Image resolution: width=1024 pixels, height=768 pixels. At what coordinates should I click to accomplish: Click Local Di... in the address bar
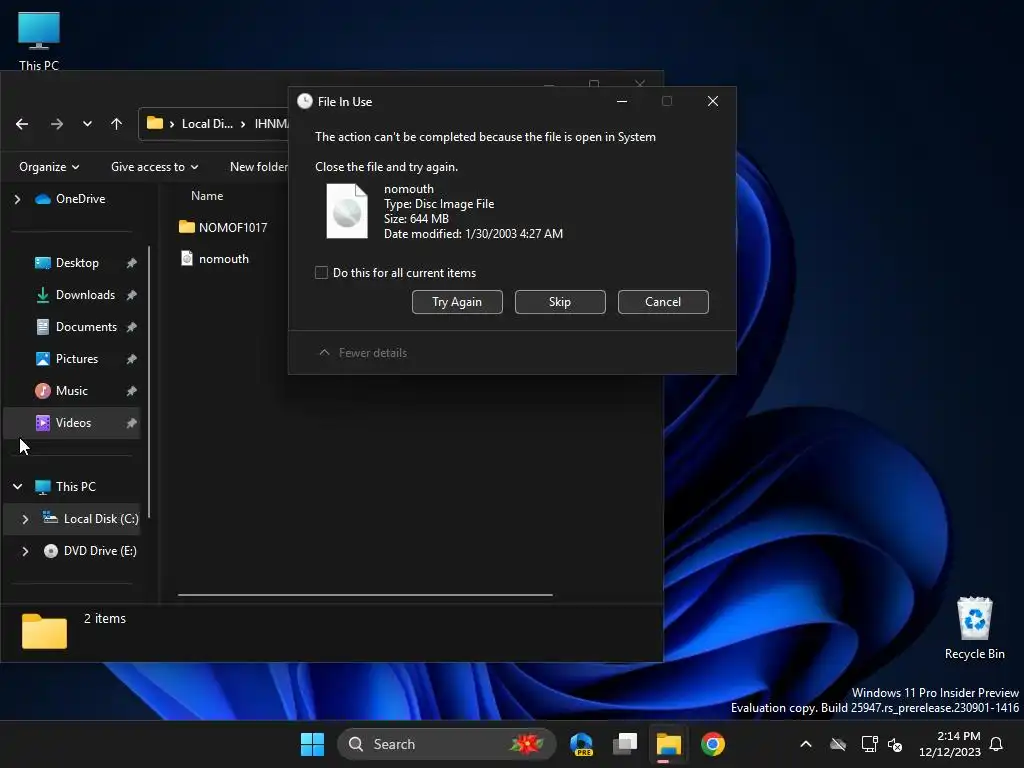tap(207, 123)
